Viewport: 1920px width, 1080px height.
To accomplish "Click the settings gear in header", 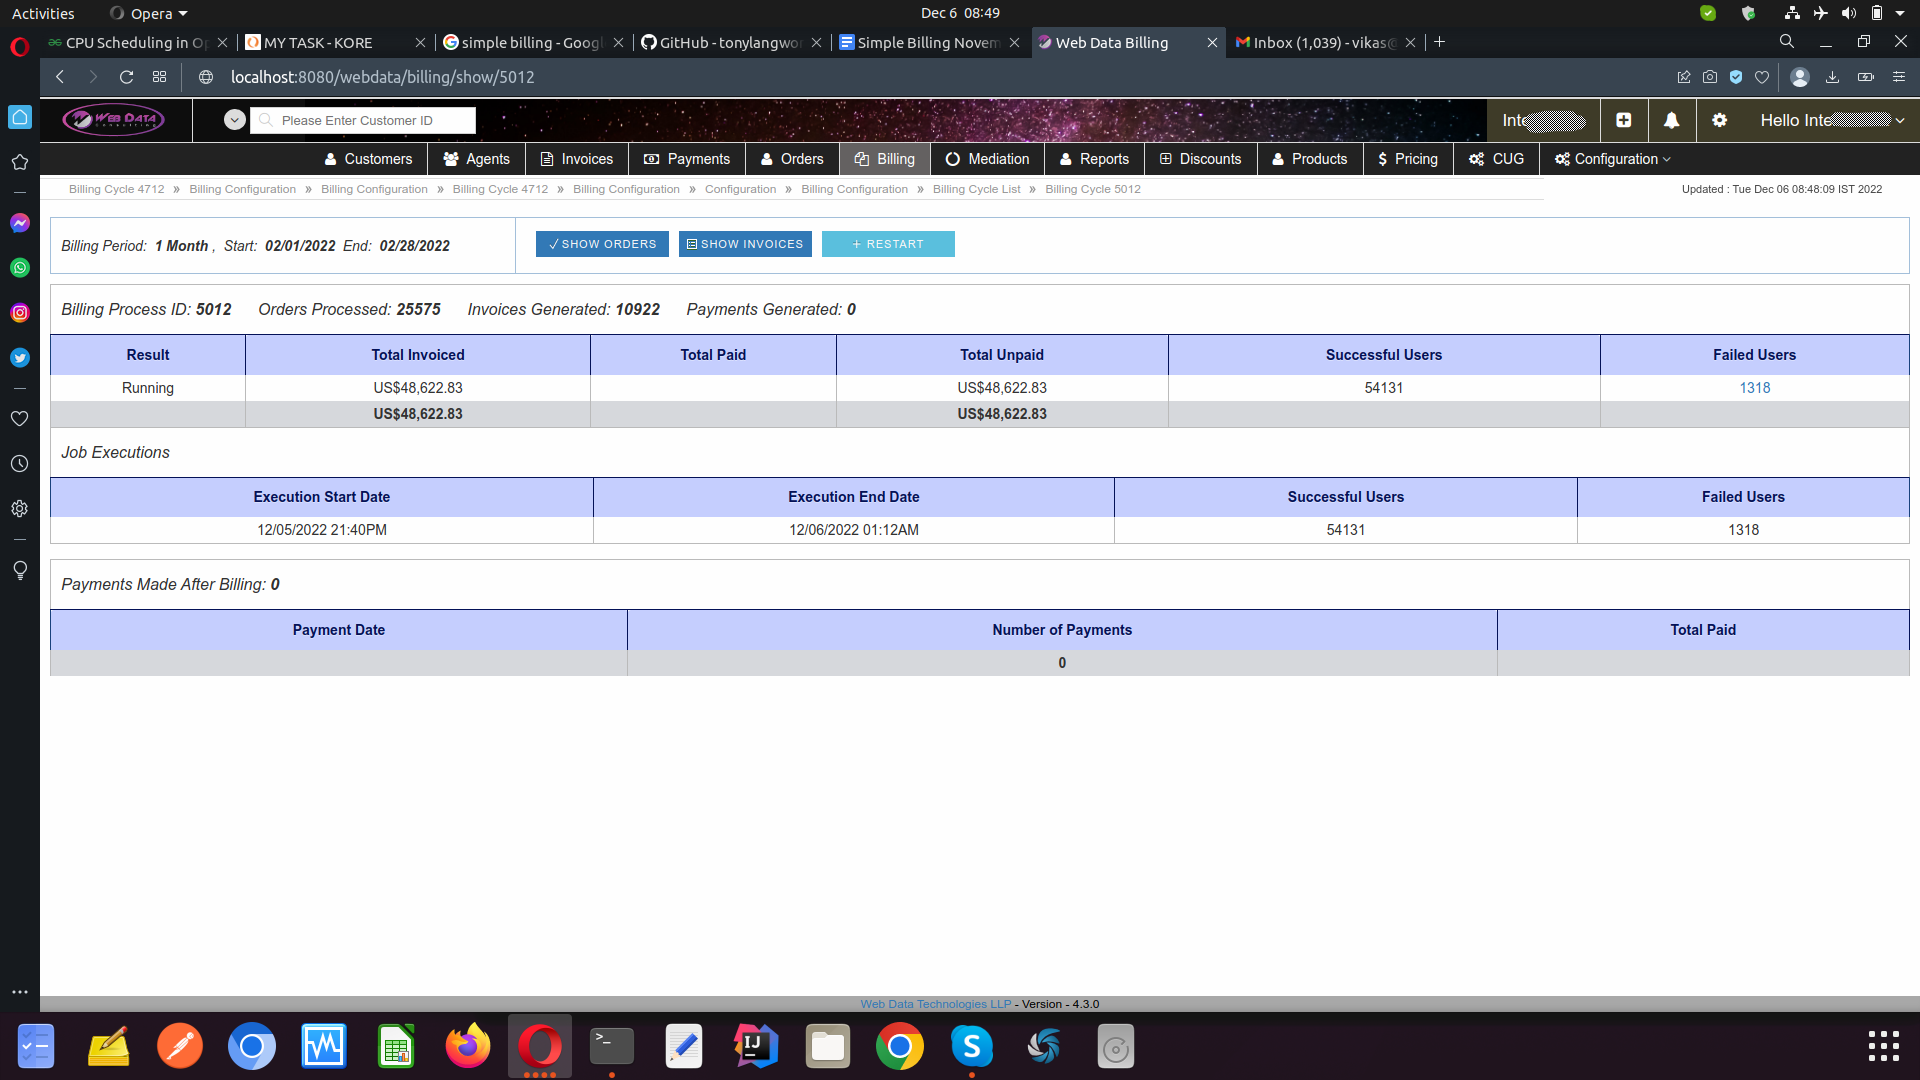I will [x=1719, y=120].
